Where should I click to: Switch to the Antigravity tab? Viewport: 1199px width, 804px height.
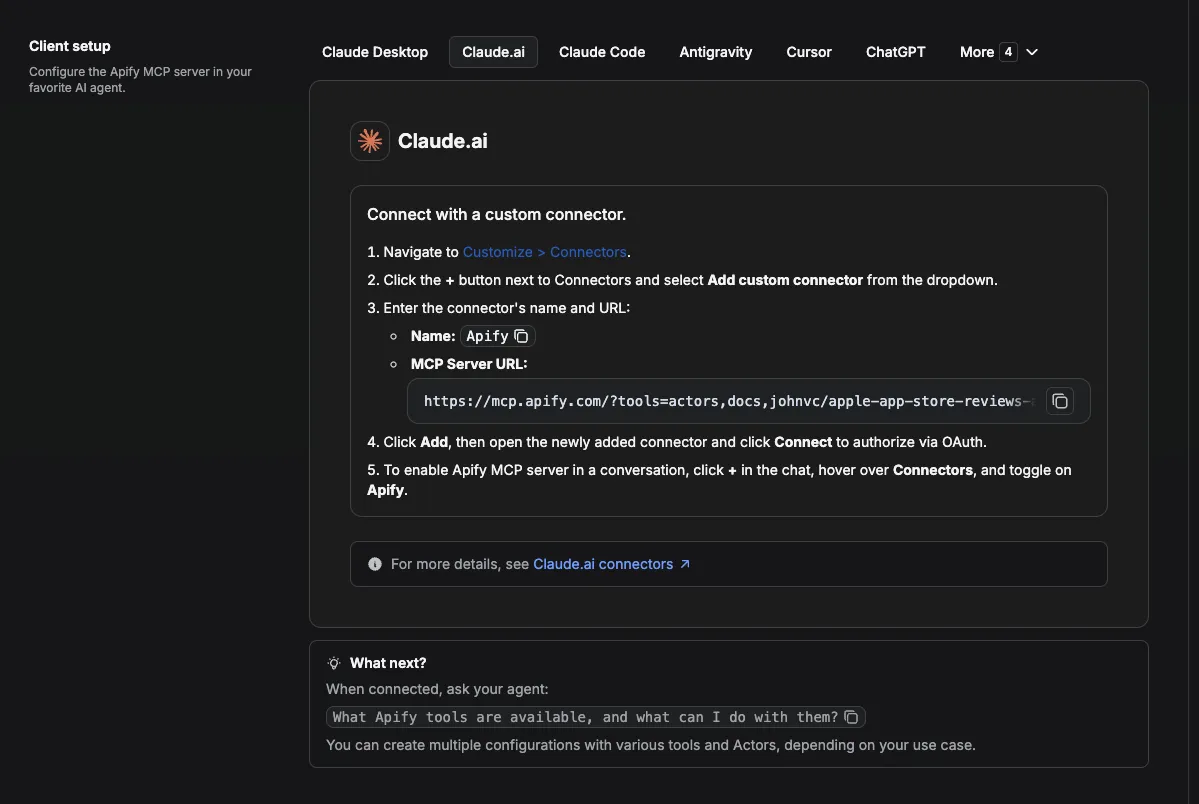pos(716,52)
